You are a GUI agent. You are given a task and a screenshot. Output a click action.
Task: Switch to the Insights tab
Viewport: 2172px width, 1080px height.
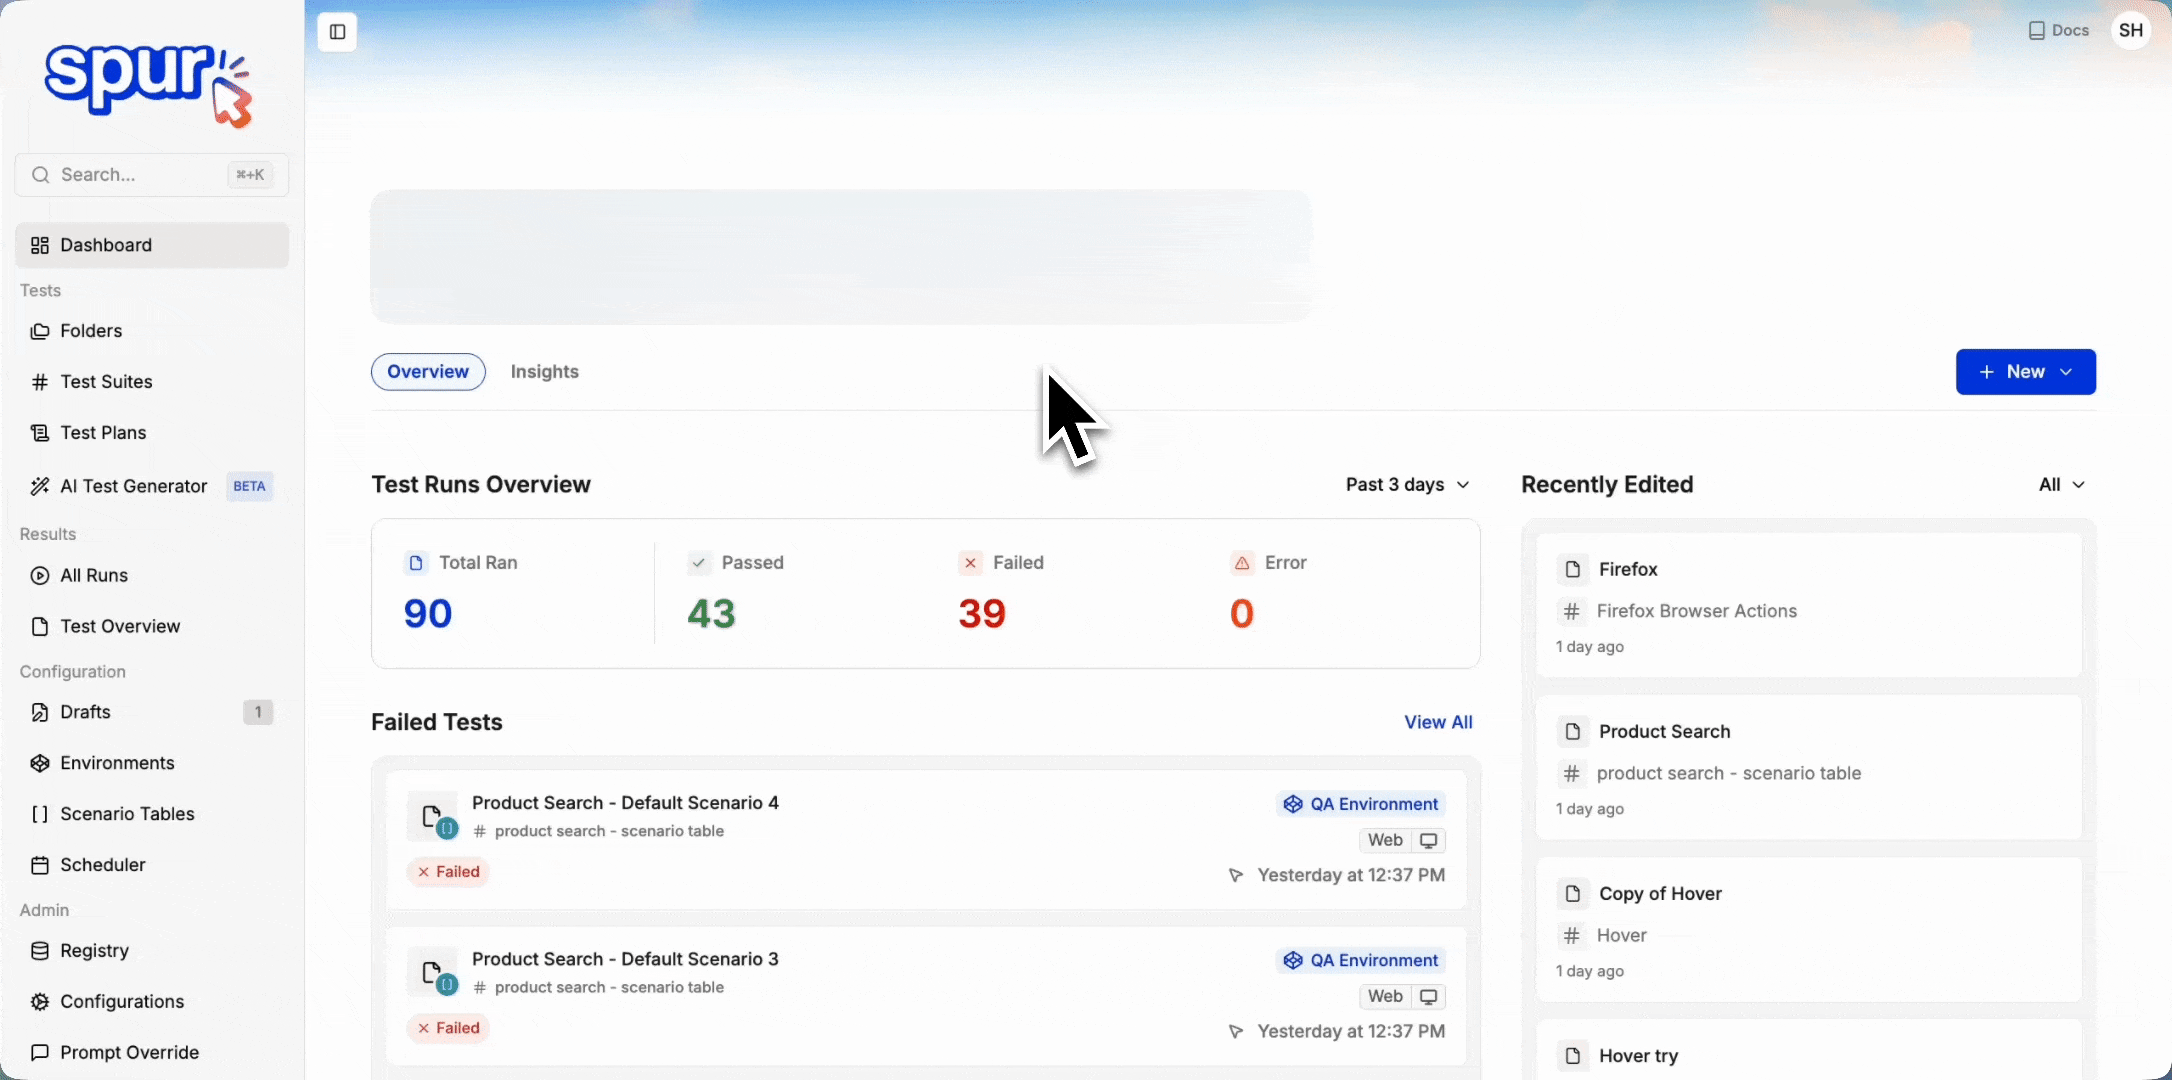pyautogui.click(x=544, y=372)
